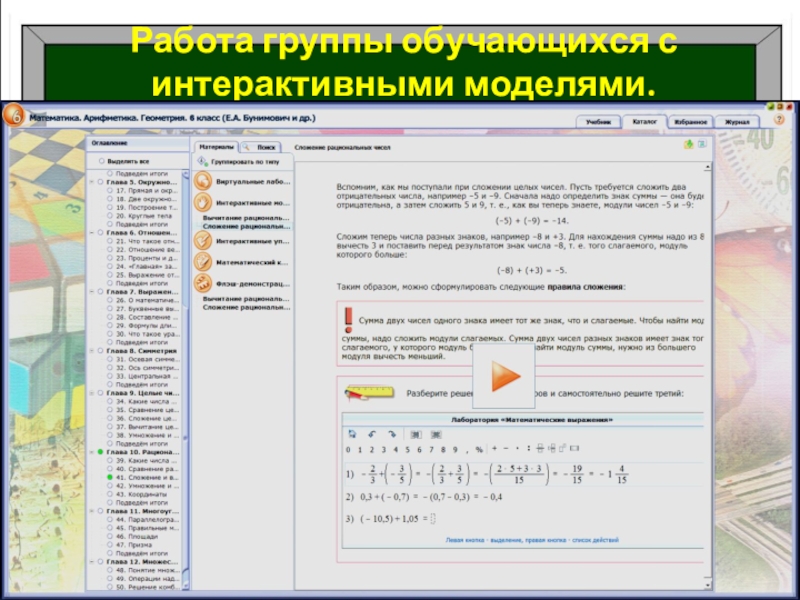The width and height of the screenshot is (800, 600).
Task: Click the green export icon above the content
Action: (688, 144)
